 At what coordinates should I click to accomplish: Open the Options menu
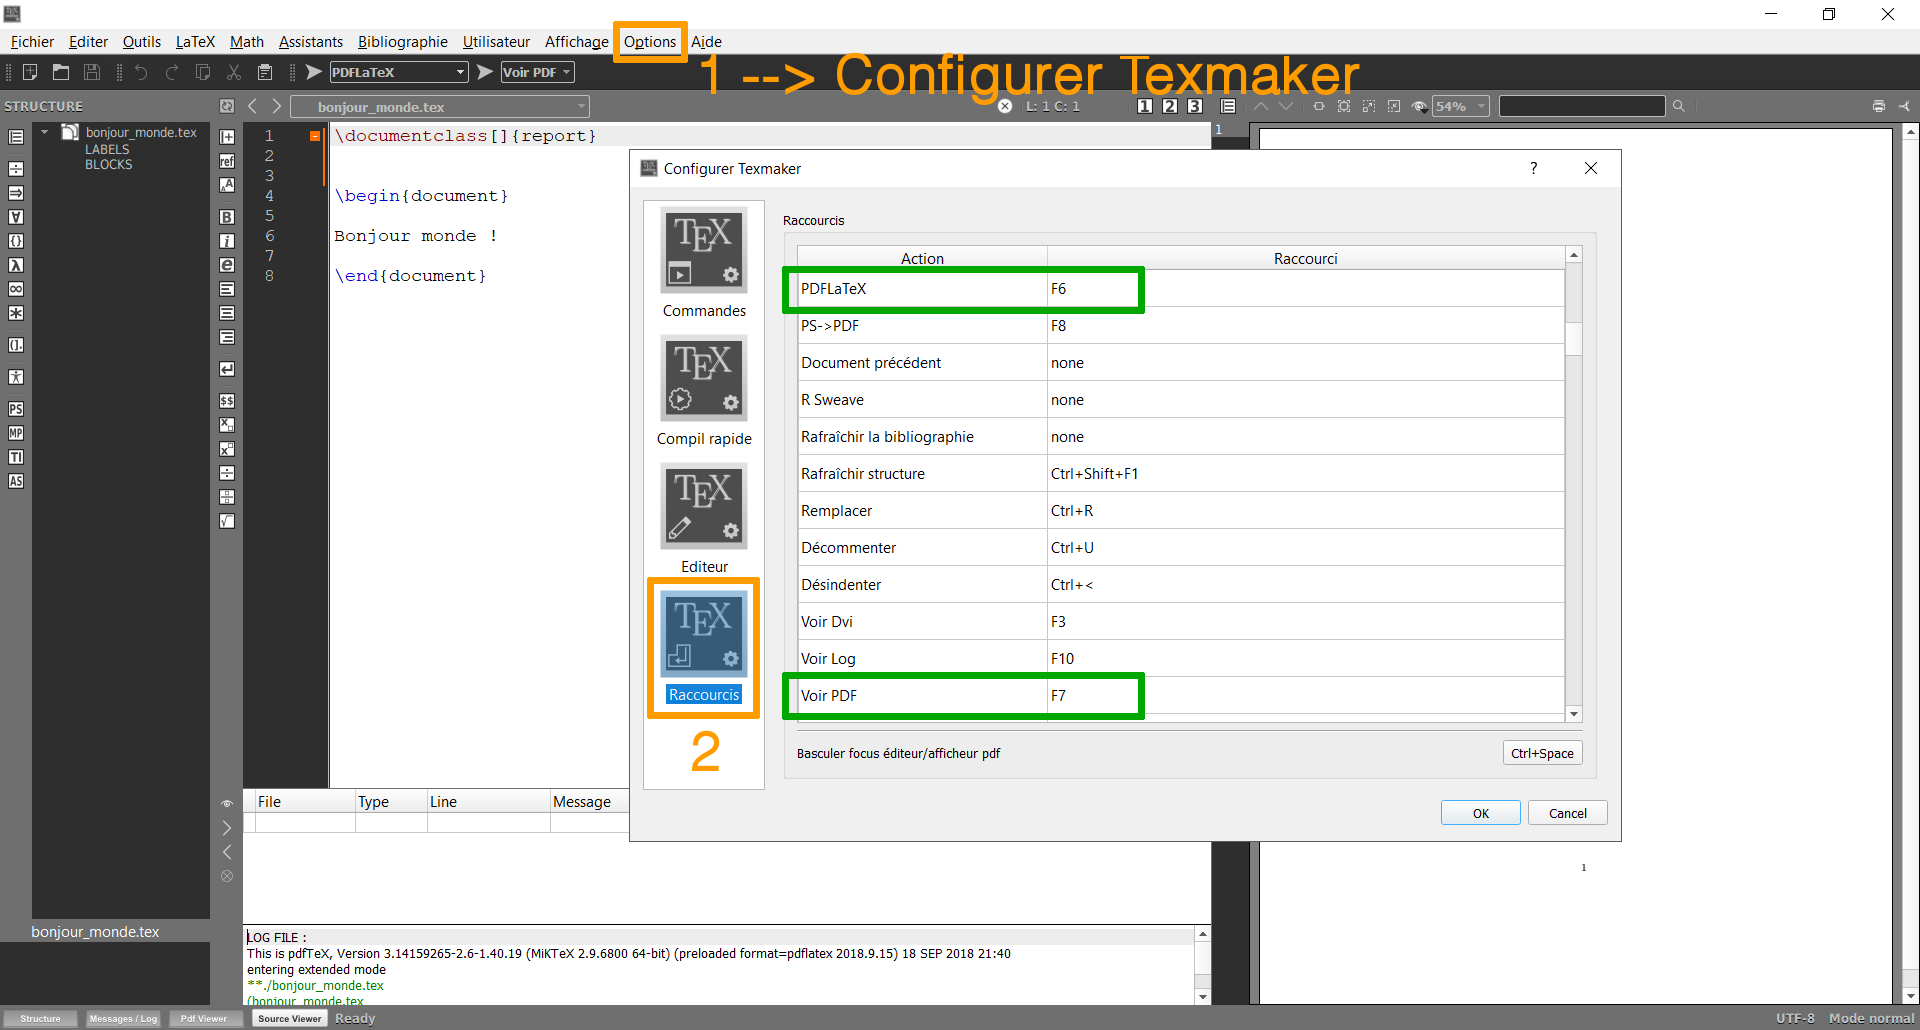tap(649, 42)
